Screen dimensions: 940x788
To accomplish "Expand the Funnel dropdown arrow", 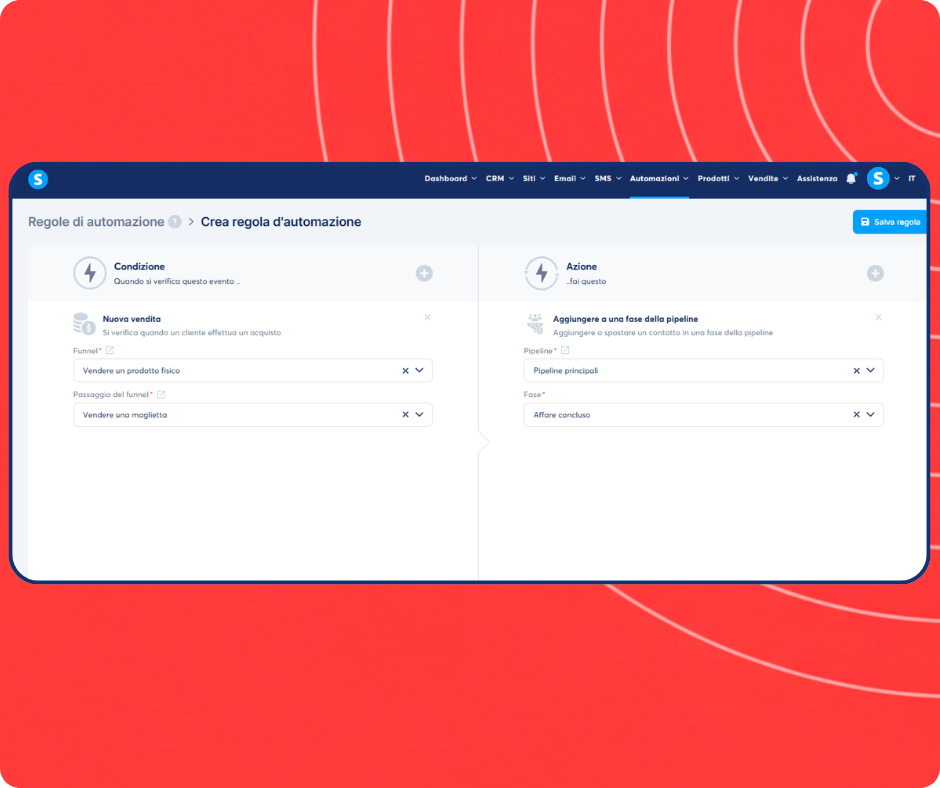I will 420,371.
